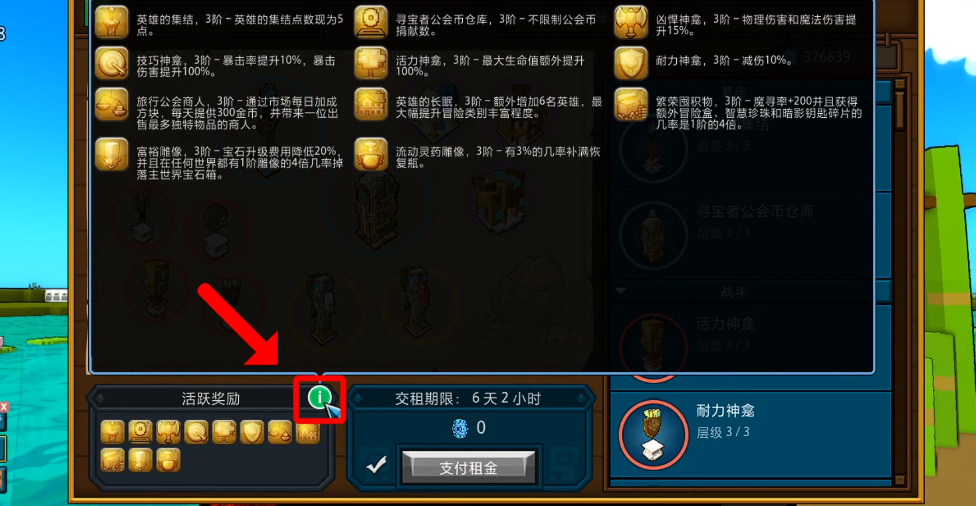Click the 耐力神龛 circular statue thumbnail
Viewport: 976px width, 506px height.
tap(653, 434)
